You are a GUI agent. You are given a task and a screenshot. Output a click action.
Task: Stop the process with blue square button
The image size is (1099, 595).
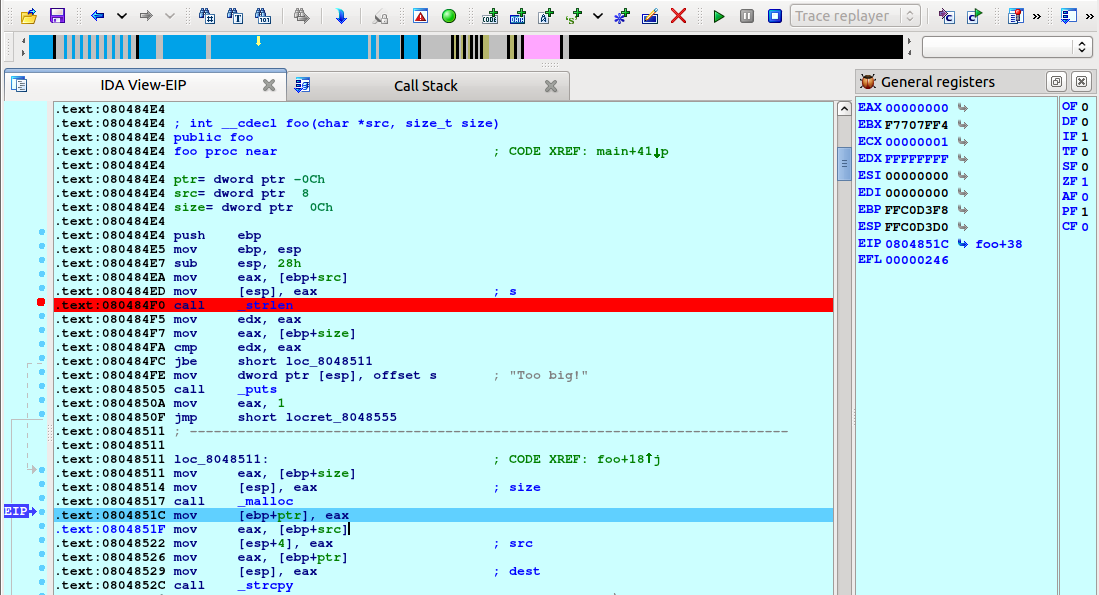pos(775,16)
